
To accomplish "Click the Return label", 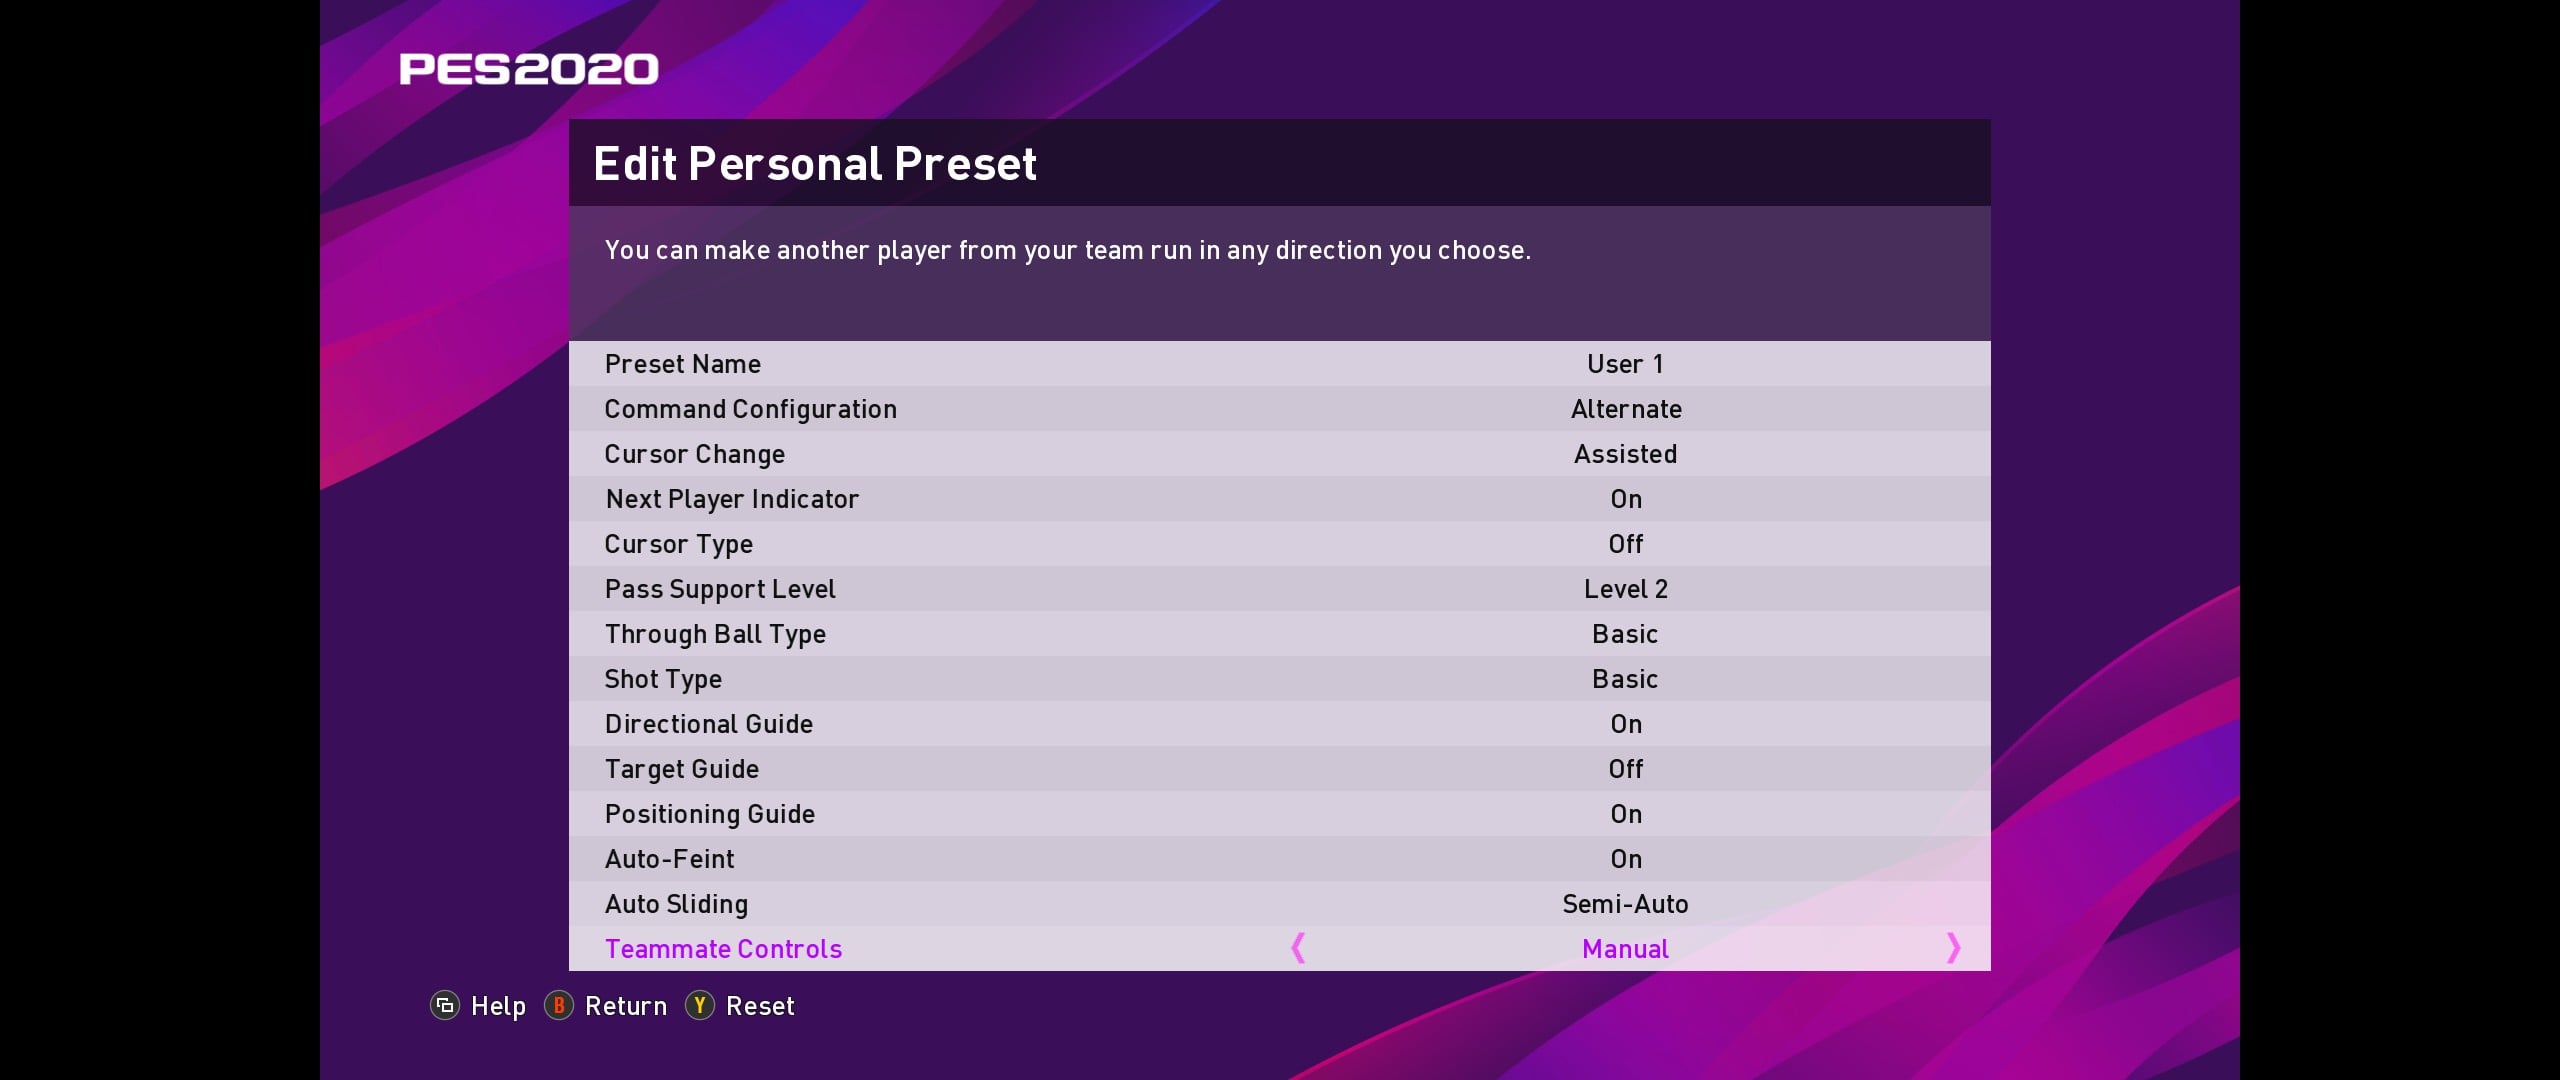I will coord(625,1006).
